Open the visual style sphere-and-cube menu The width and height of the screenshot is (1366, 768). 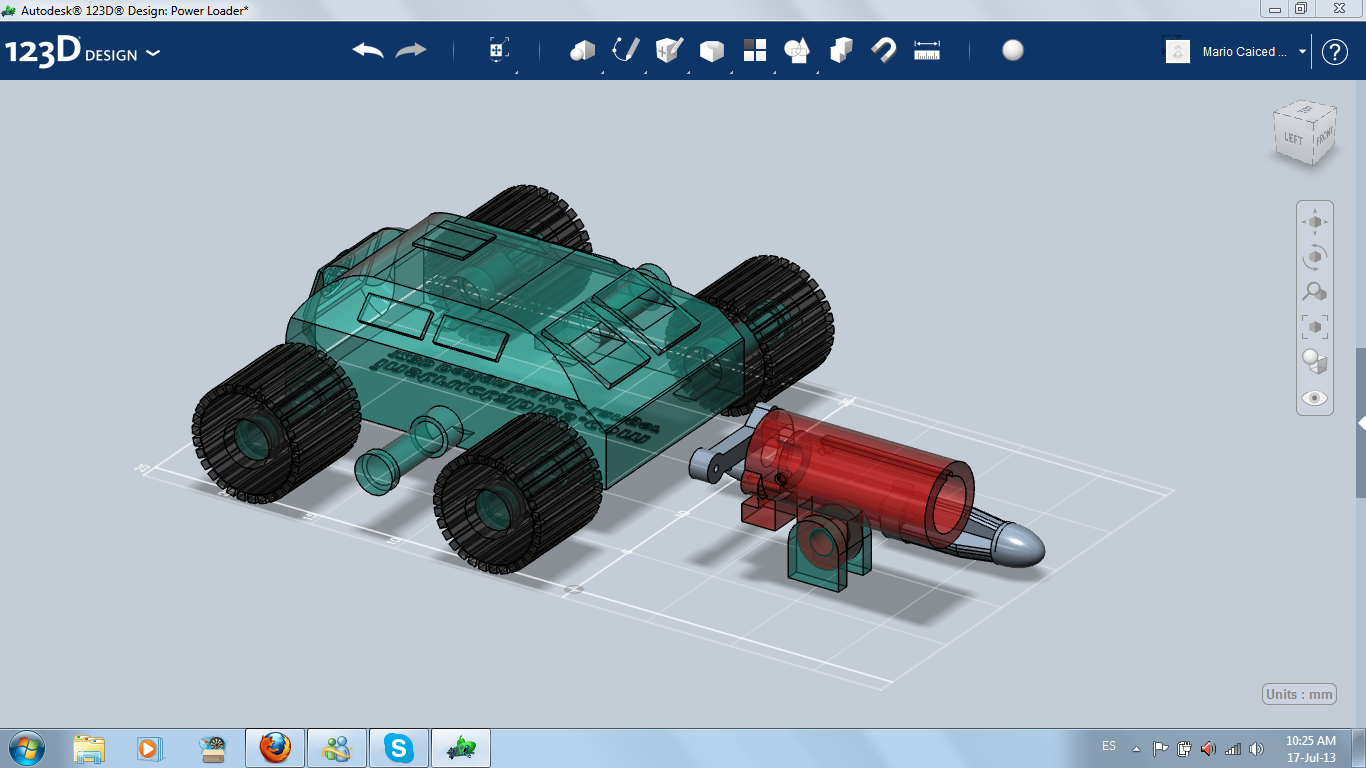pos(1315,362)
